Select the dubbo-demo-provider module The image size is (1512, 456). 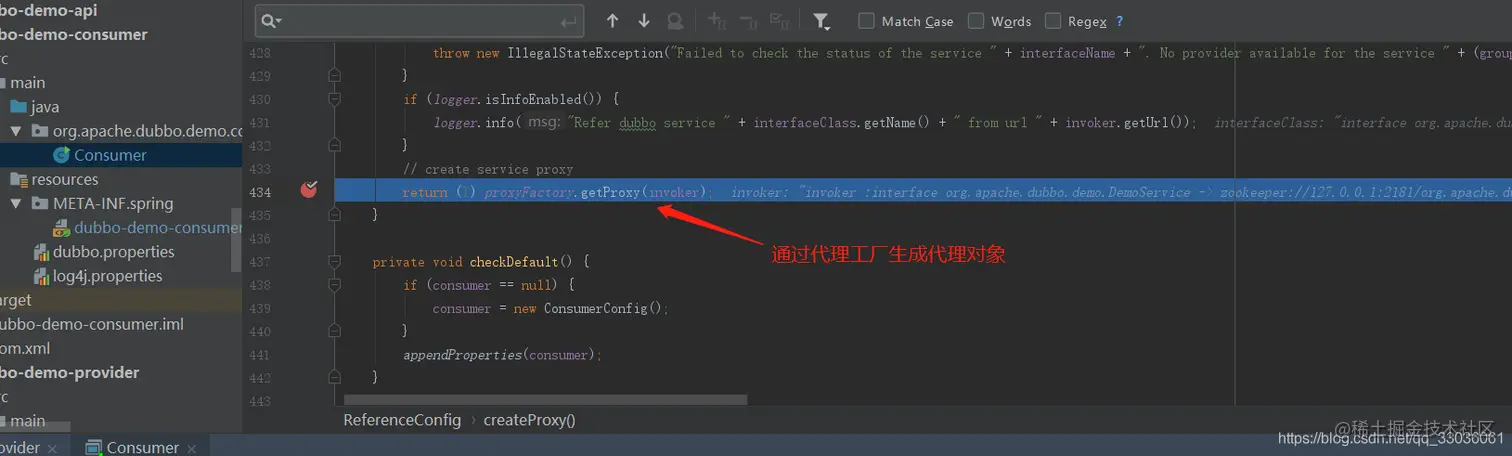coord(70,372)
